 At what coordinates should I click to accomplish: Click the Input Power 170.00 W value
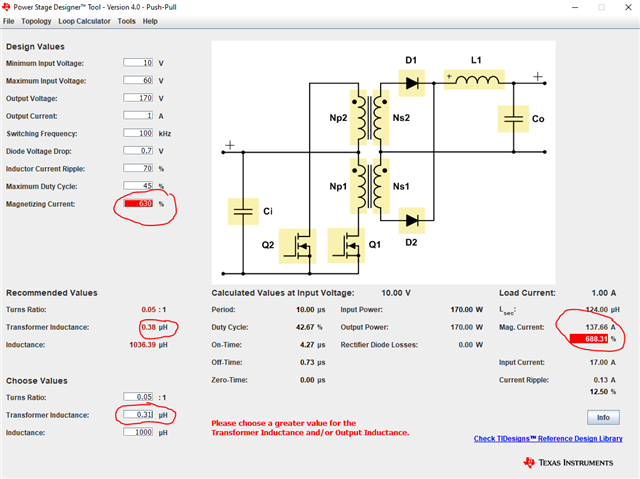coord(467,310)
